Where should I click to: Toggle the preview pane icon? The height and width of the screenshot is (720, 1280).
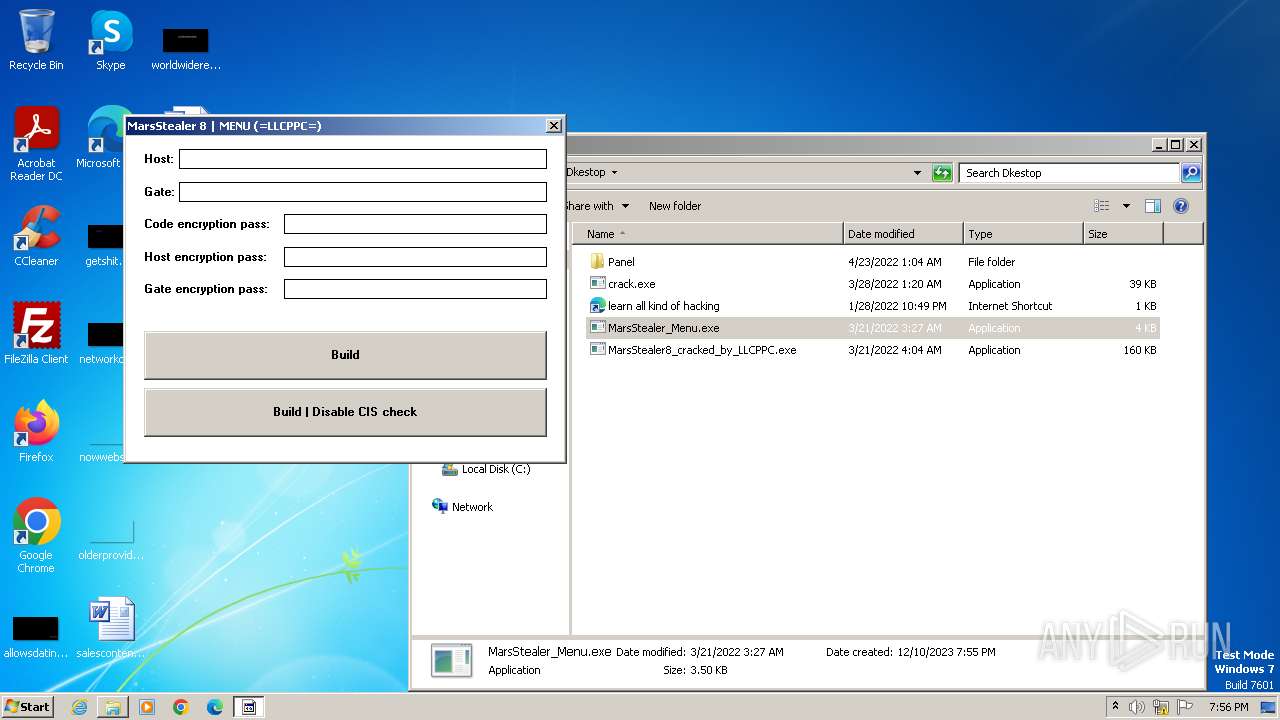point(1152,206)
